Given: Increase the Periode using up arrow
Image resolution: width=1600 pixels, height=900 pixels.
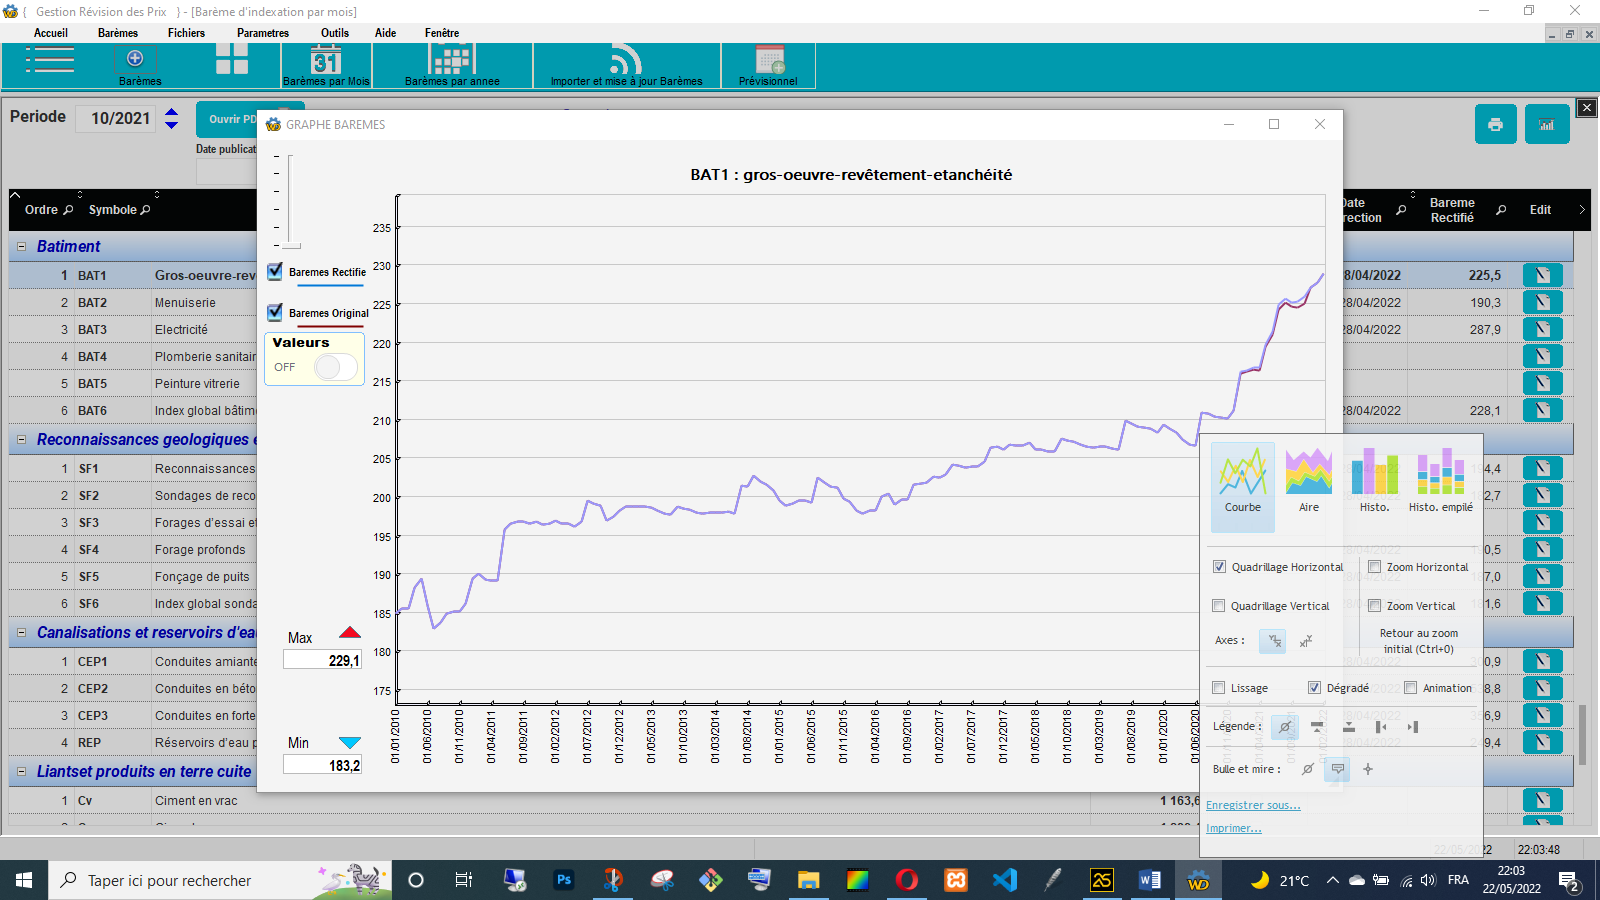Looking at the screenshot, I should [172, 112].
